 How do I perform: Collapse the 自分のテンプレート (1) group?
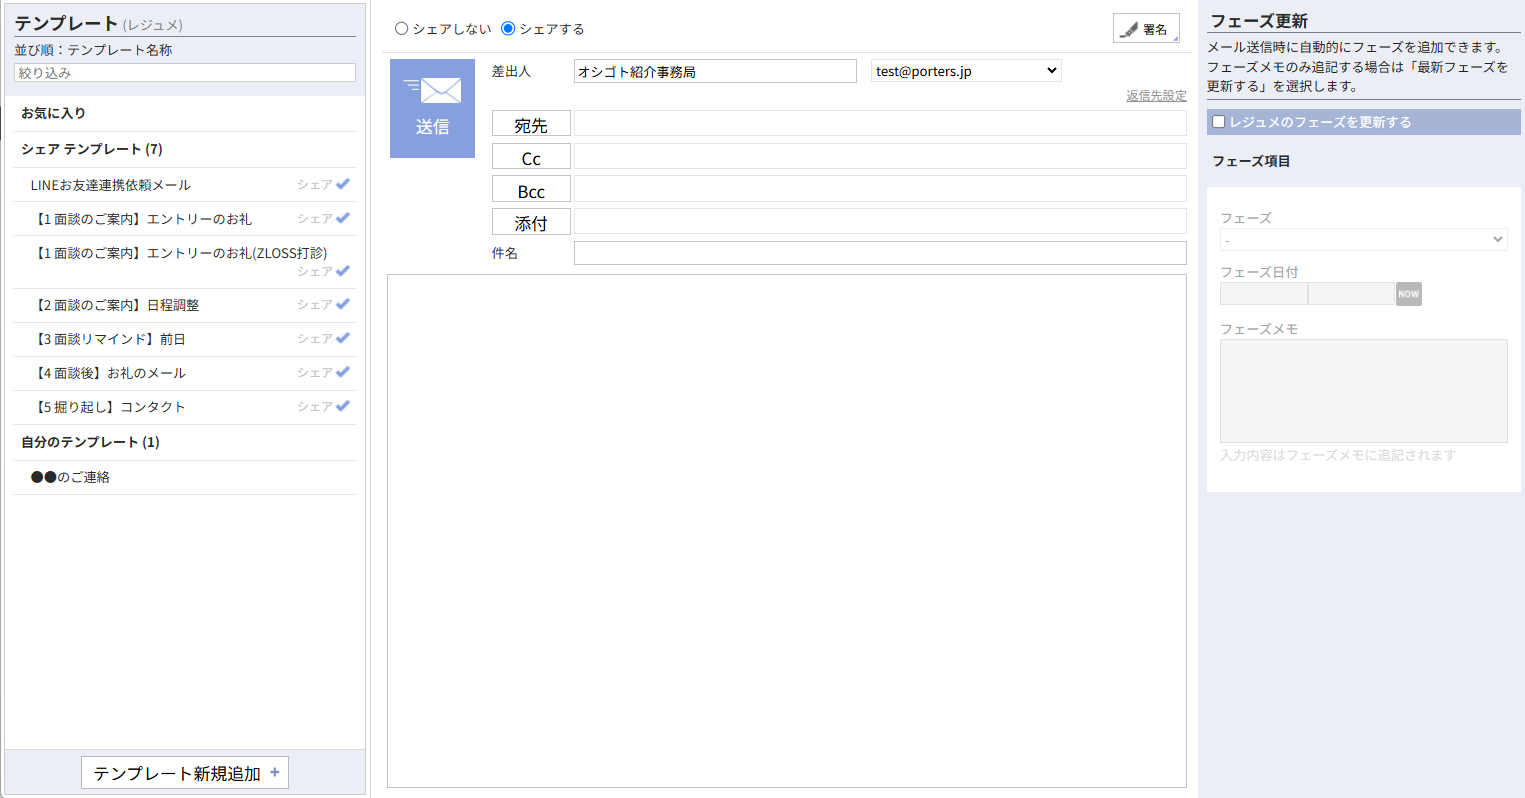click(x=90, y=442)
